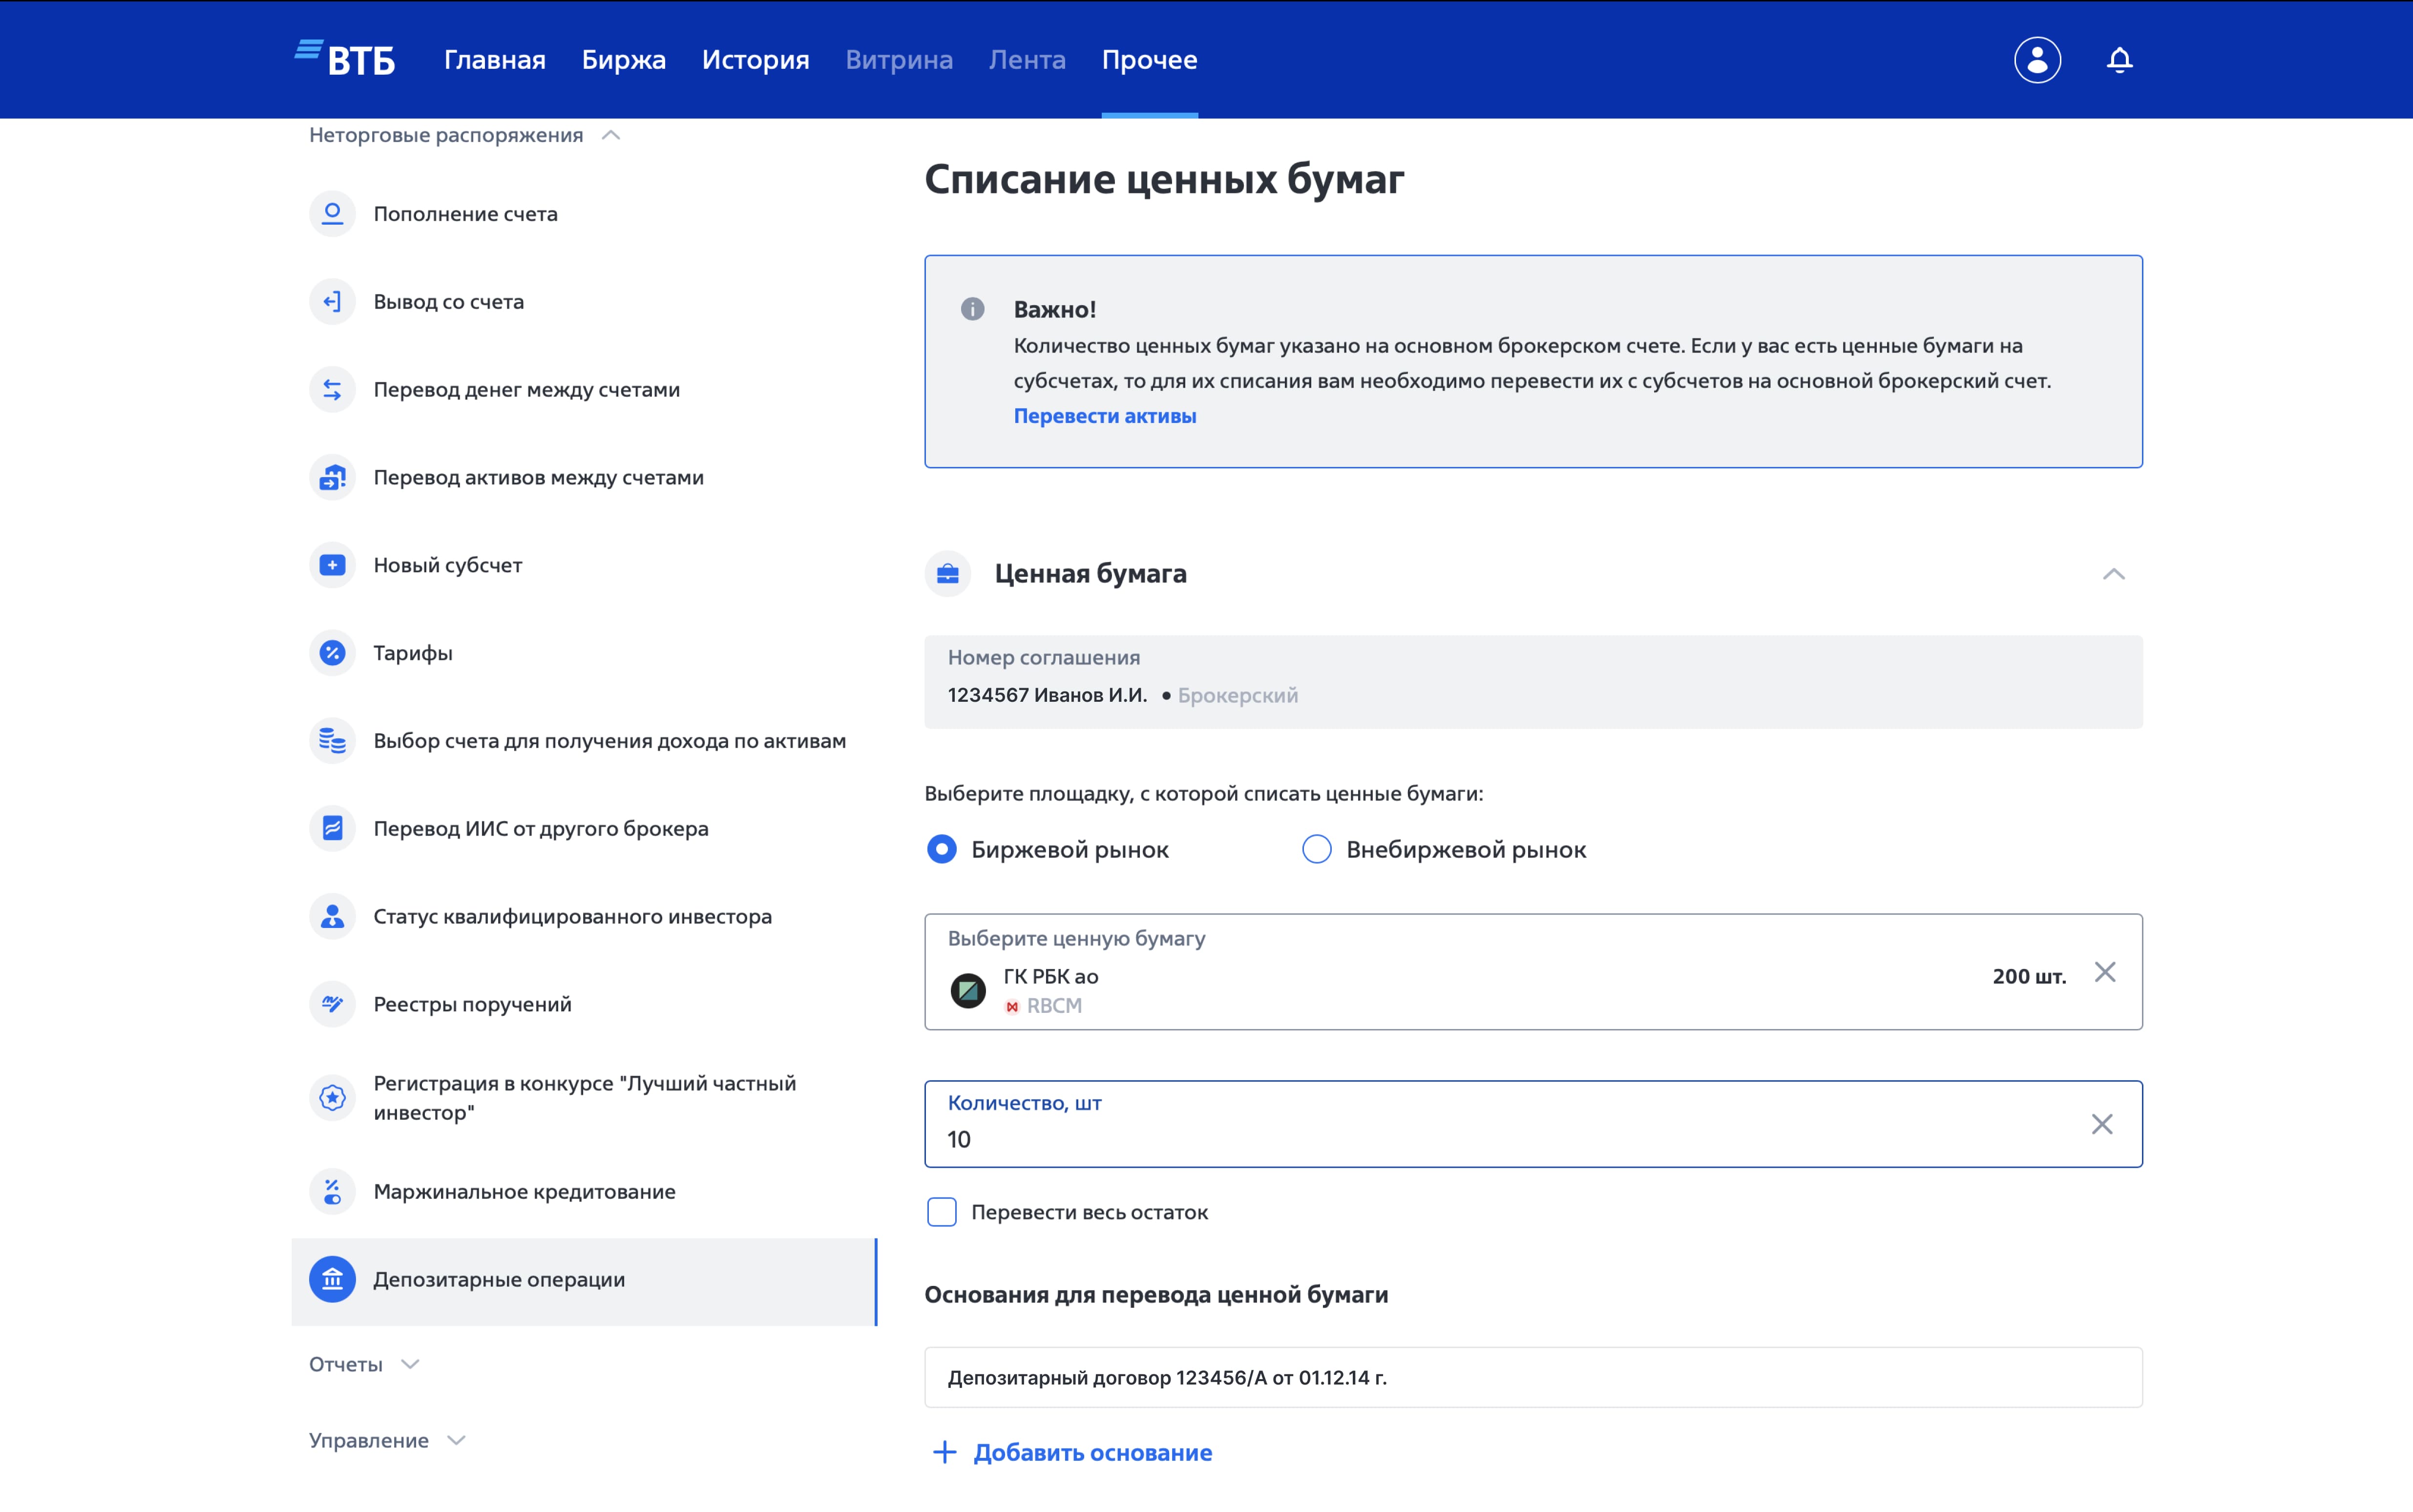Select the Внебиржевой рынок radio button
Screen dimensions: 2413x1512
coord(1316,849)
